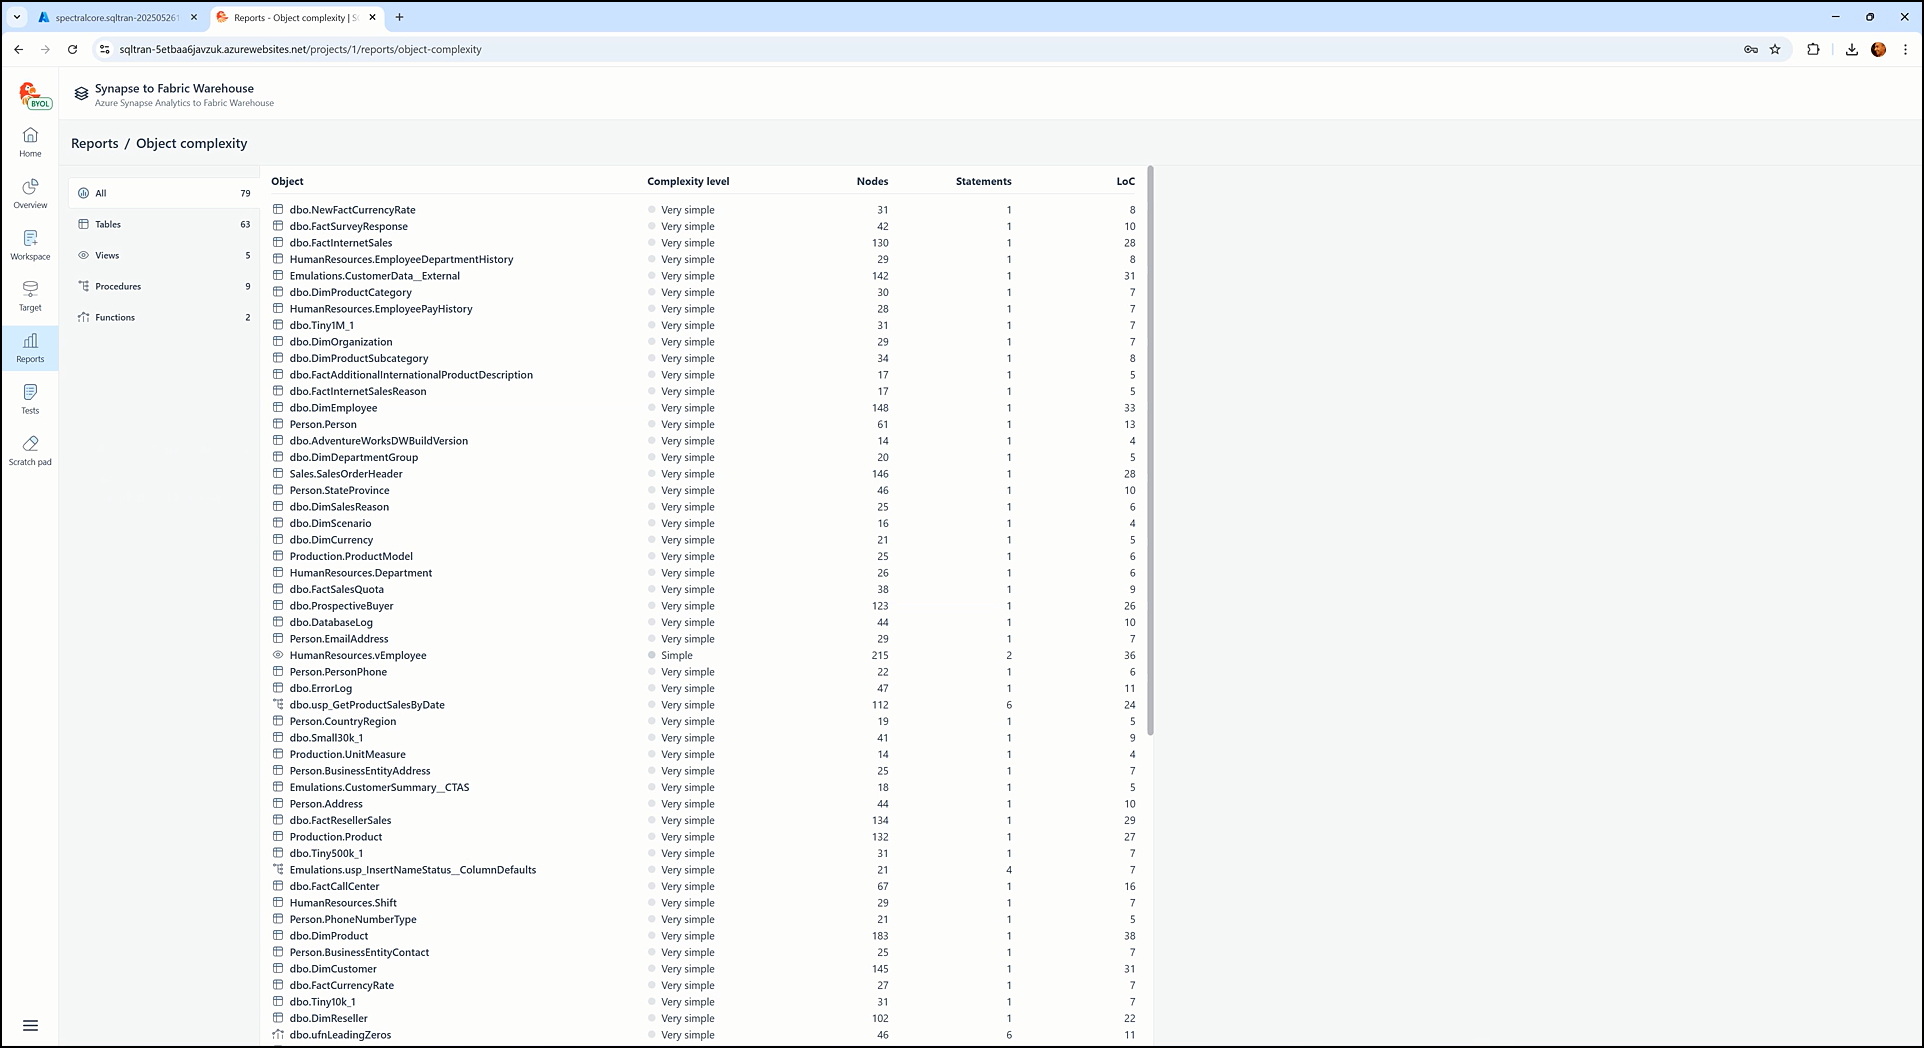The width and height of the screenshot is (1924, 1048).
Task: Filter the list by Views
Action: coord(107,255)
